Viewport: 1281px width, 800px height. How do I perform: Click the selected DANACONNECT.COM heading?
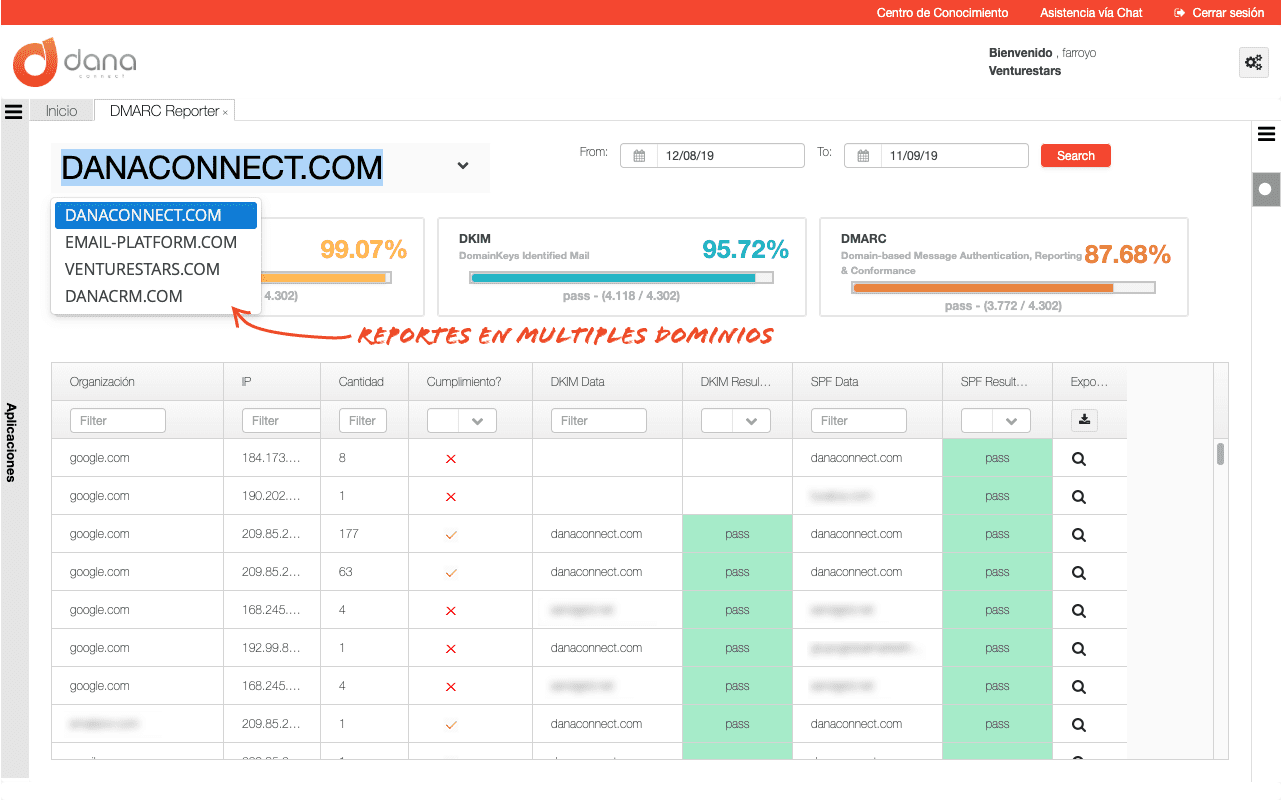click(222, 167)
